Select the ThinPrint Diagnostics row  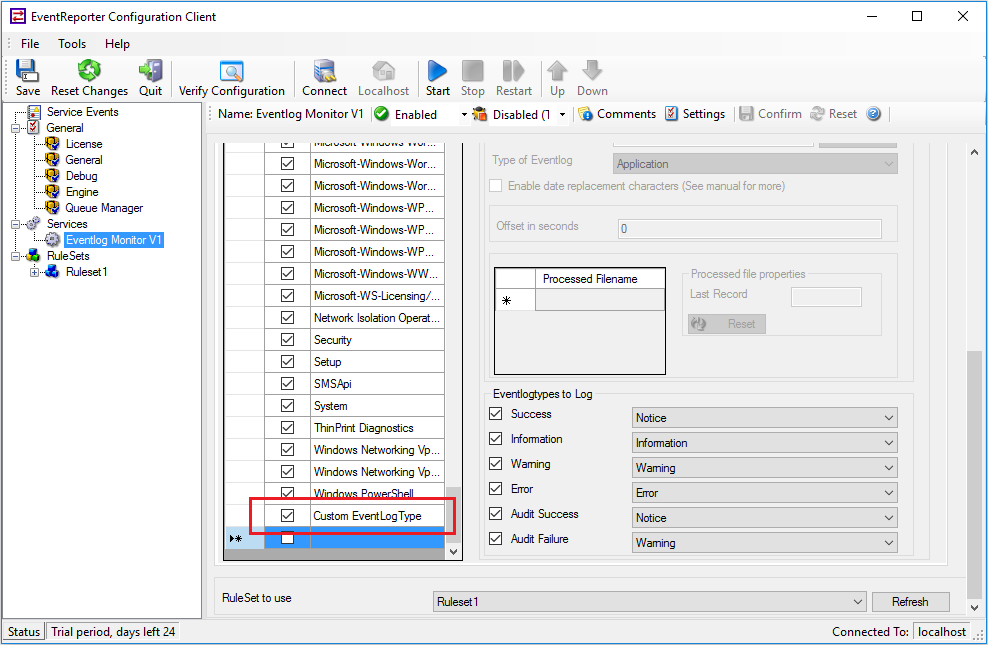coord(377,428)
